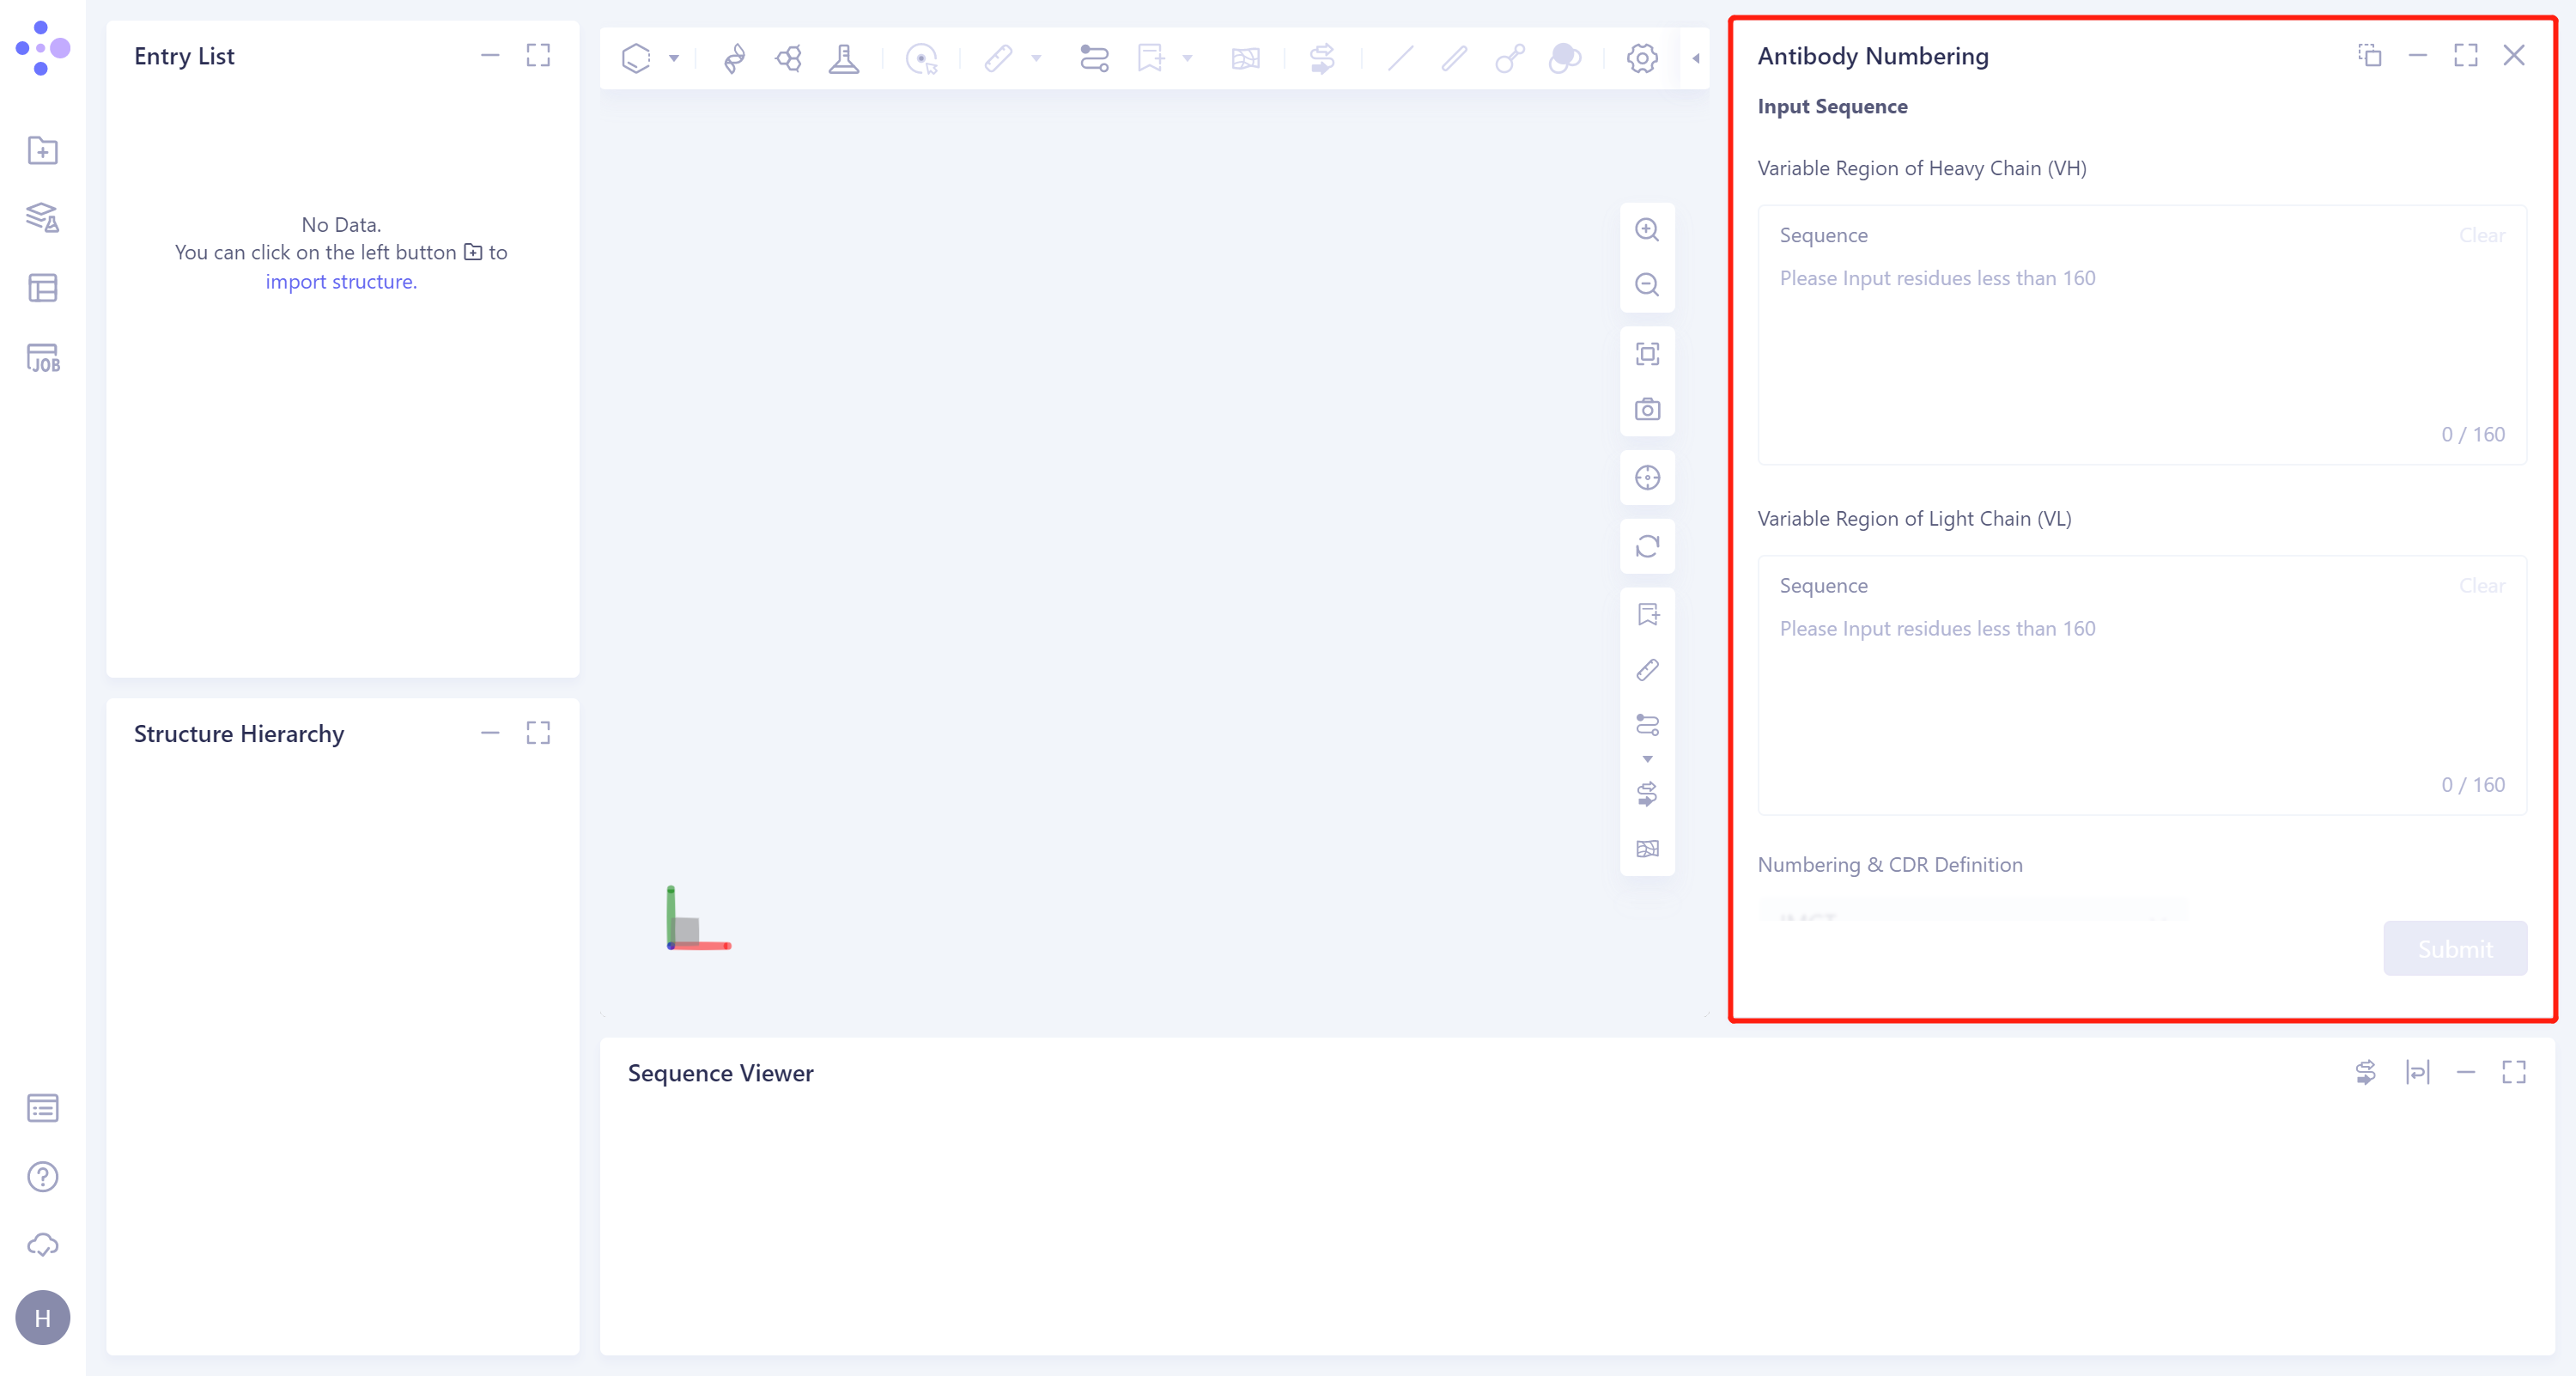The width and height of the screenshot is (2576, 1376).
Task: Click the circular reset rotation icon
Action: tap(1646, 546)
